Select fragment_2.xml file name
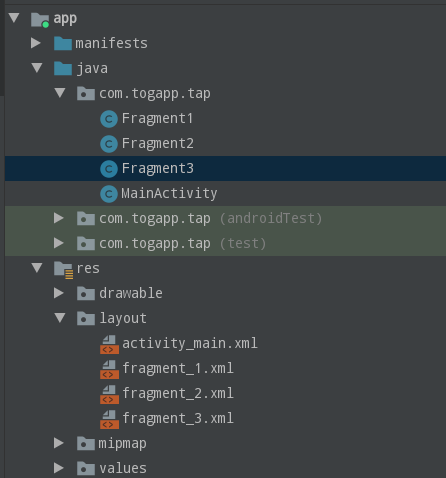Image resolution: width=446 pixels, height=478 pixels. point(178,393)
